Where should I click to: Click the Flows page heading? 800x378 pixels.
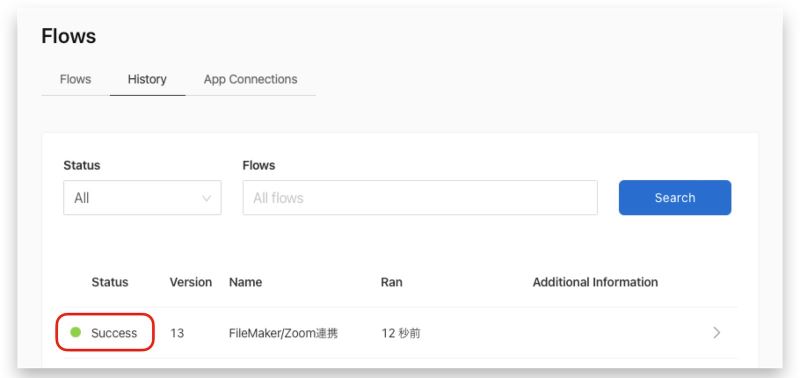68,36
